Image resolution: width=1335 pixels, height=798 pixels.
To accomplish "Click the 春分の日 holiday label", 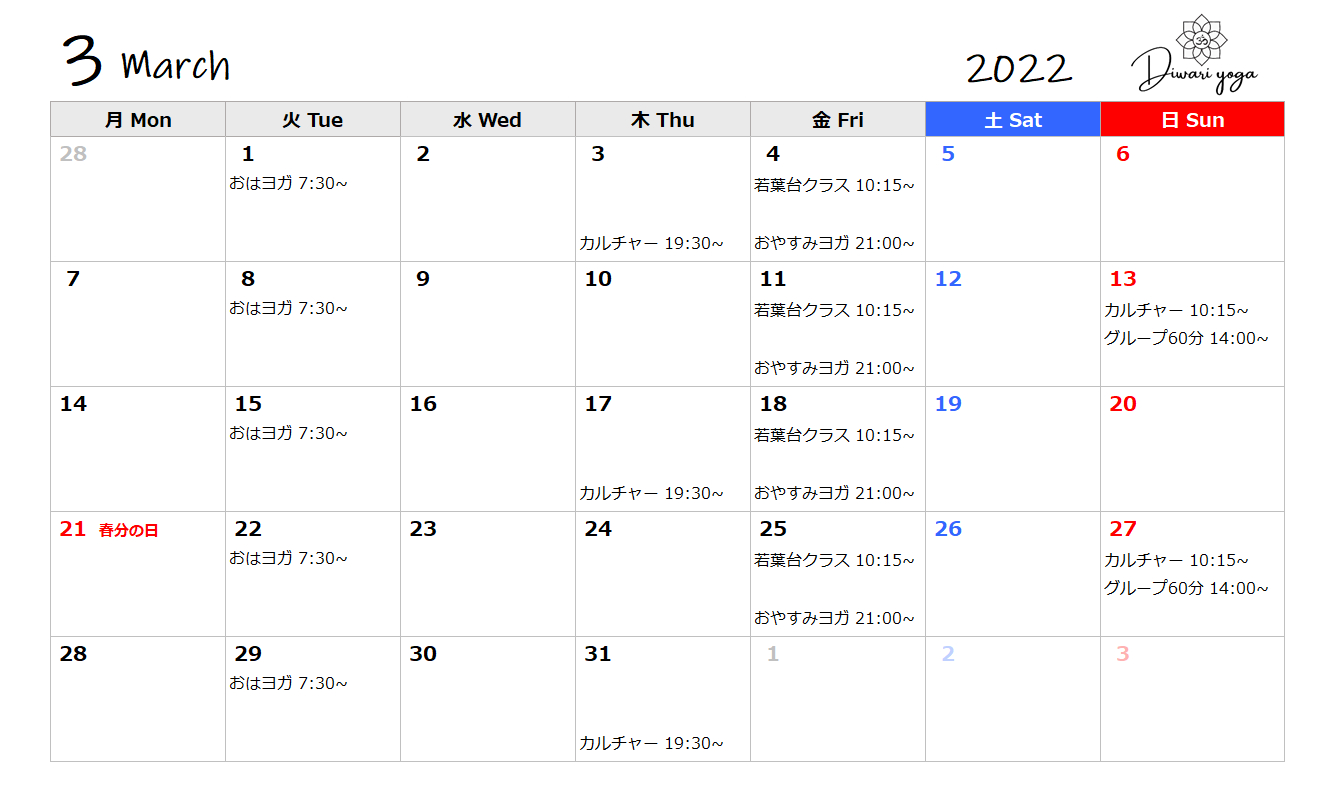I will [x=128, y=531].
